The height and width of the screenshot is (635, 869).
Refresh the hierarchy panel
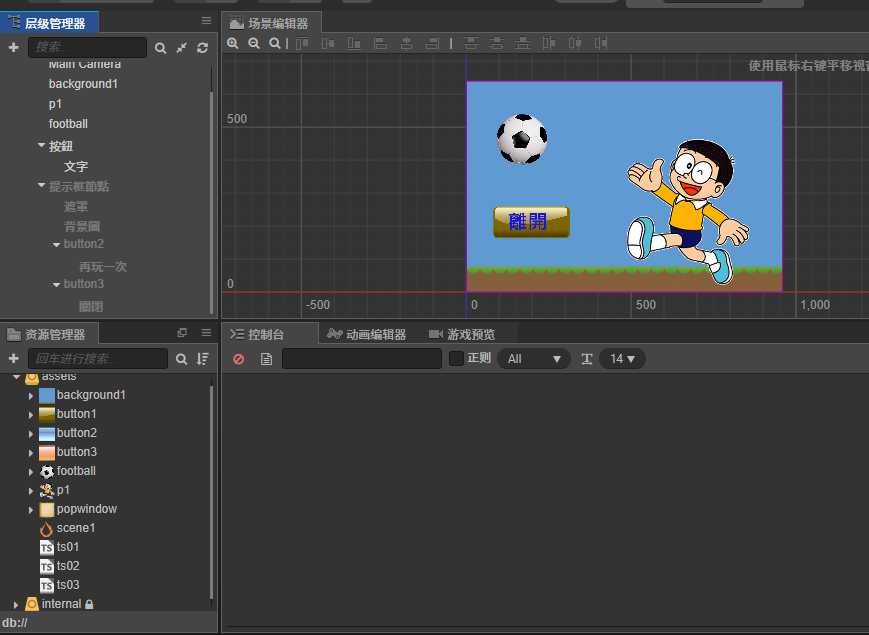click(202, 48)
